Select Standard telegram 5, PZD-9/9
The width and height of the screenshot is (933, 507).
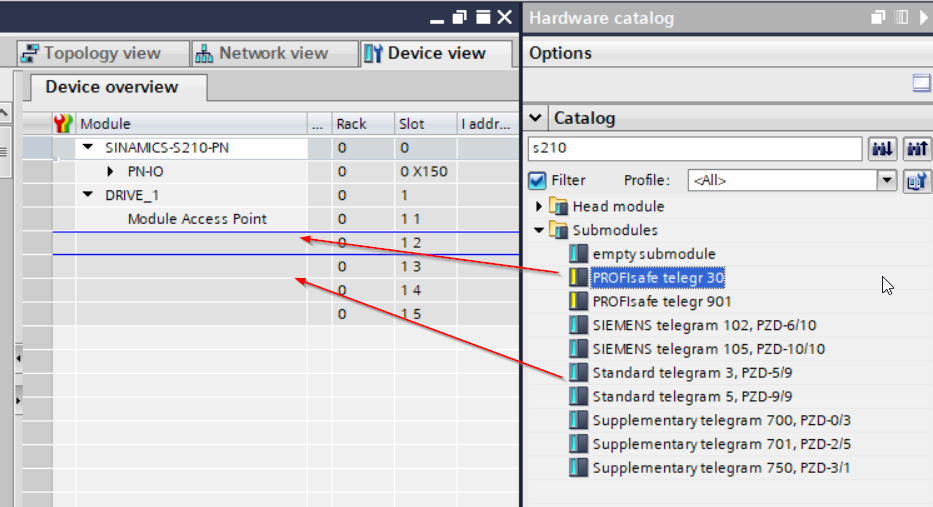(692, 397)
